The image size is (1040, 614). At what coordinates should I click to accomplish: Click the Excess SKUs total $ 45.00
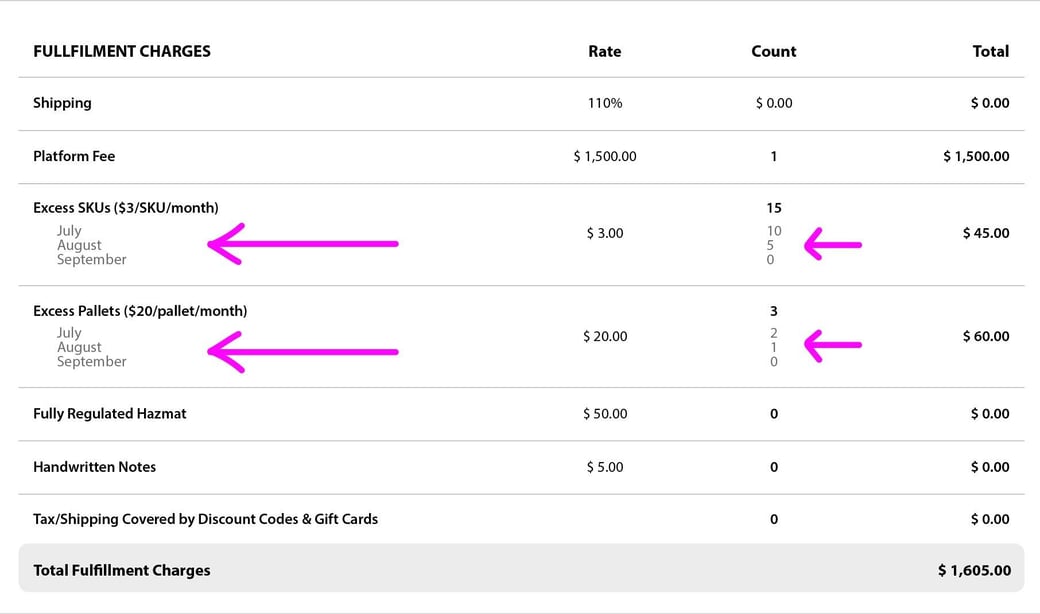point(986,233)
